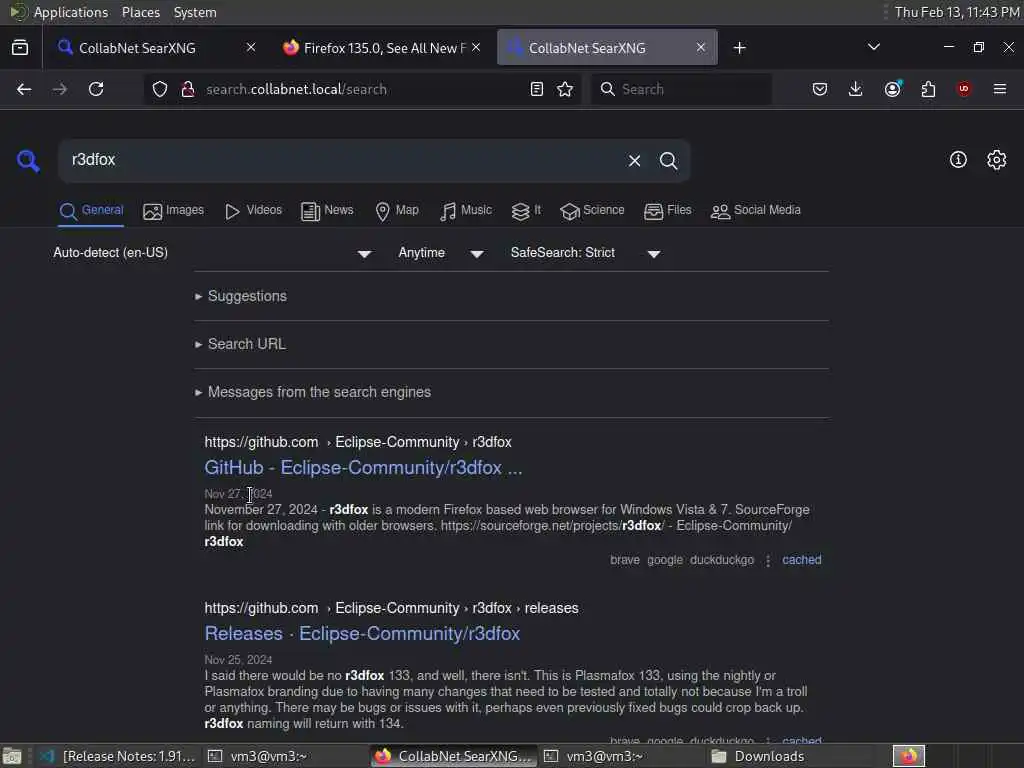Screen dimensions: 1024x768
Task: Select the Music category
Action: (466, 210)
